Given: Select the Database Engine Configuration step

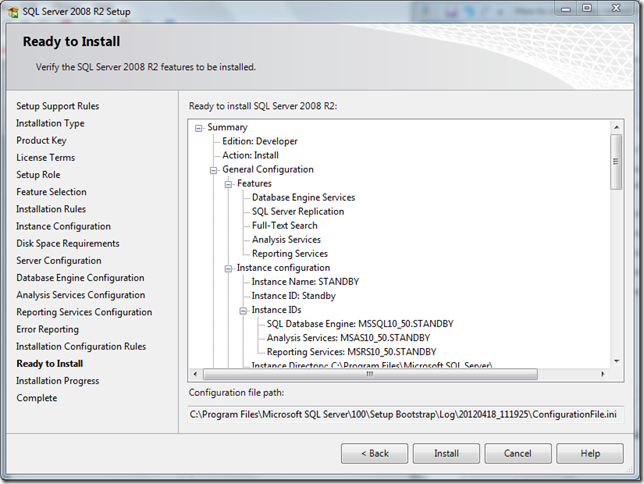Looking at the screenshot, I should click(x=80, y=278).
